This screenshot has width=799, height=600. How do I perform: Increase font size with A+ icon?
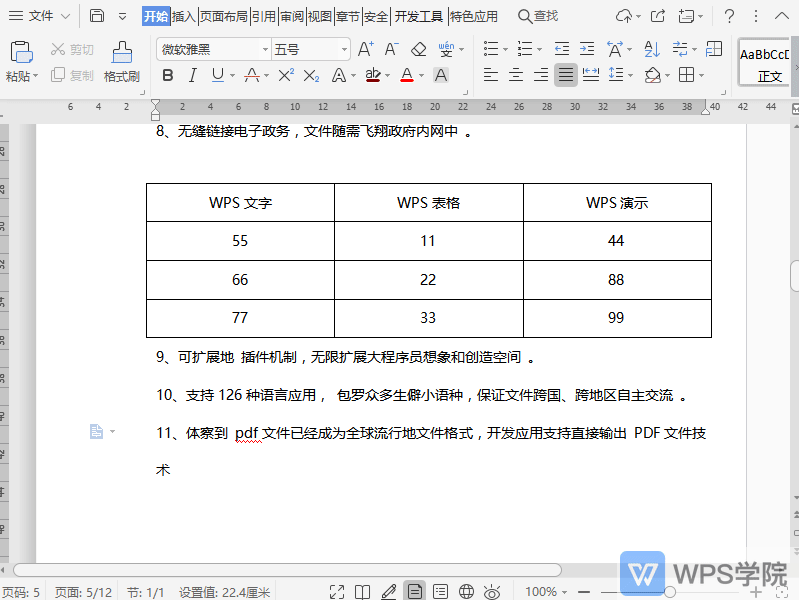tap(365, 49)
